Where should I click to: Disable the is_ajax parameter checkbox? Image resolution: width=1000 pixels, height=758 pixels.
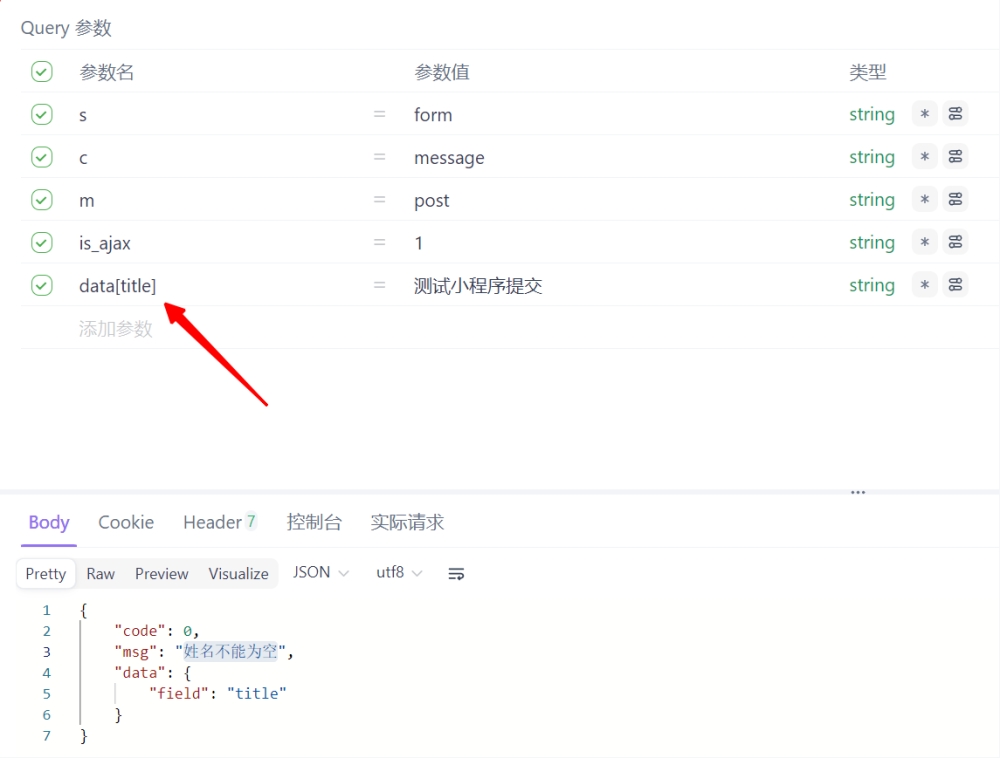(41, 243)
